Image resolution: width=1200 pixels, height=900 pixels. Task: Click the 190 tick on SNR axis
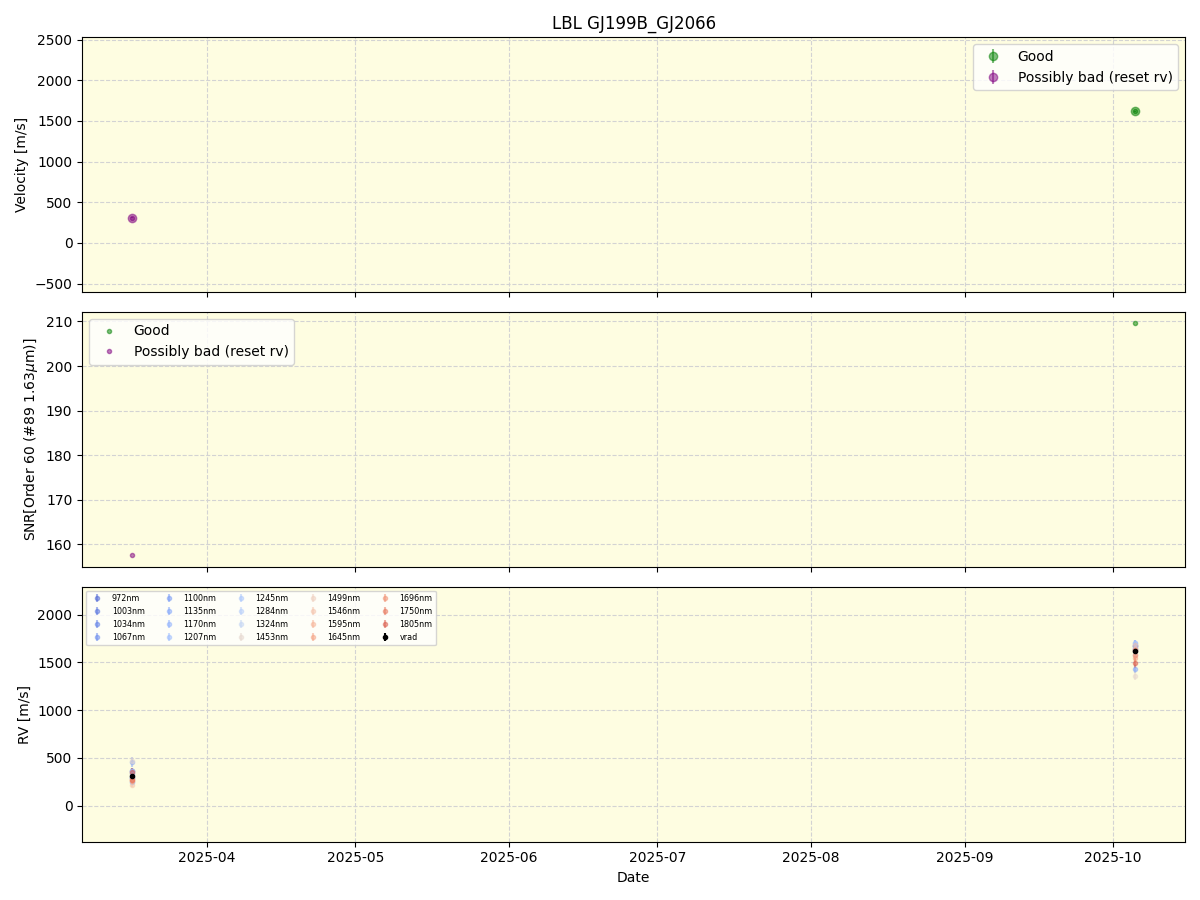click(x=62, y=411)
